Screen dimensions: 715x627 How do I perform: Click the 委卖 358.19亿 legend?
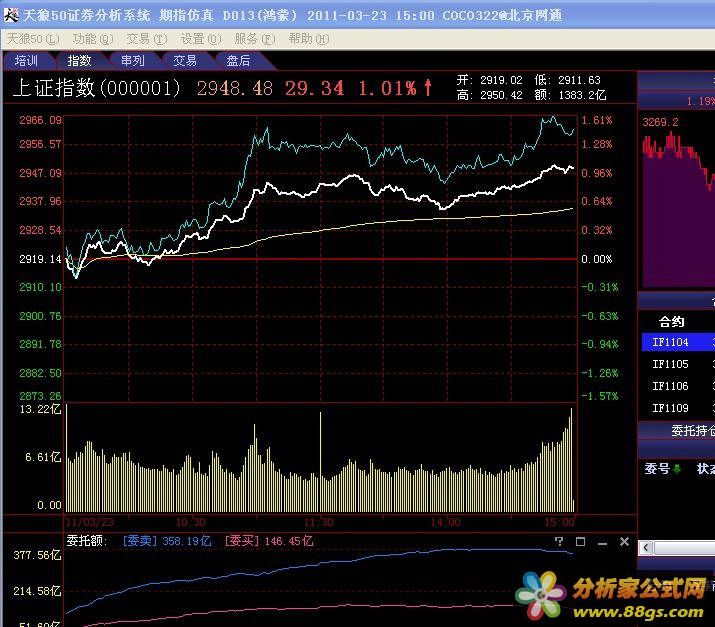tap(167, 541)
